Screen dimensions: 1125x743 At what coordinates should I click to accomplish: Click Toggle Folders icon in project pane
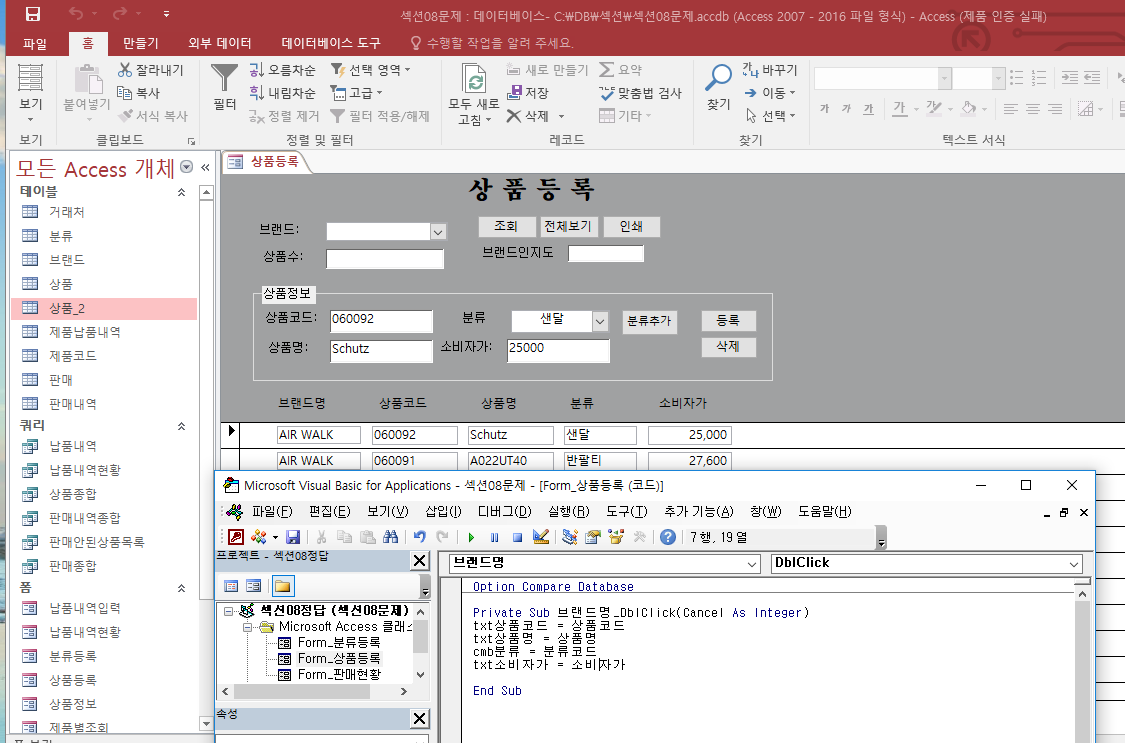[x=282, y=586]
